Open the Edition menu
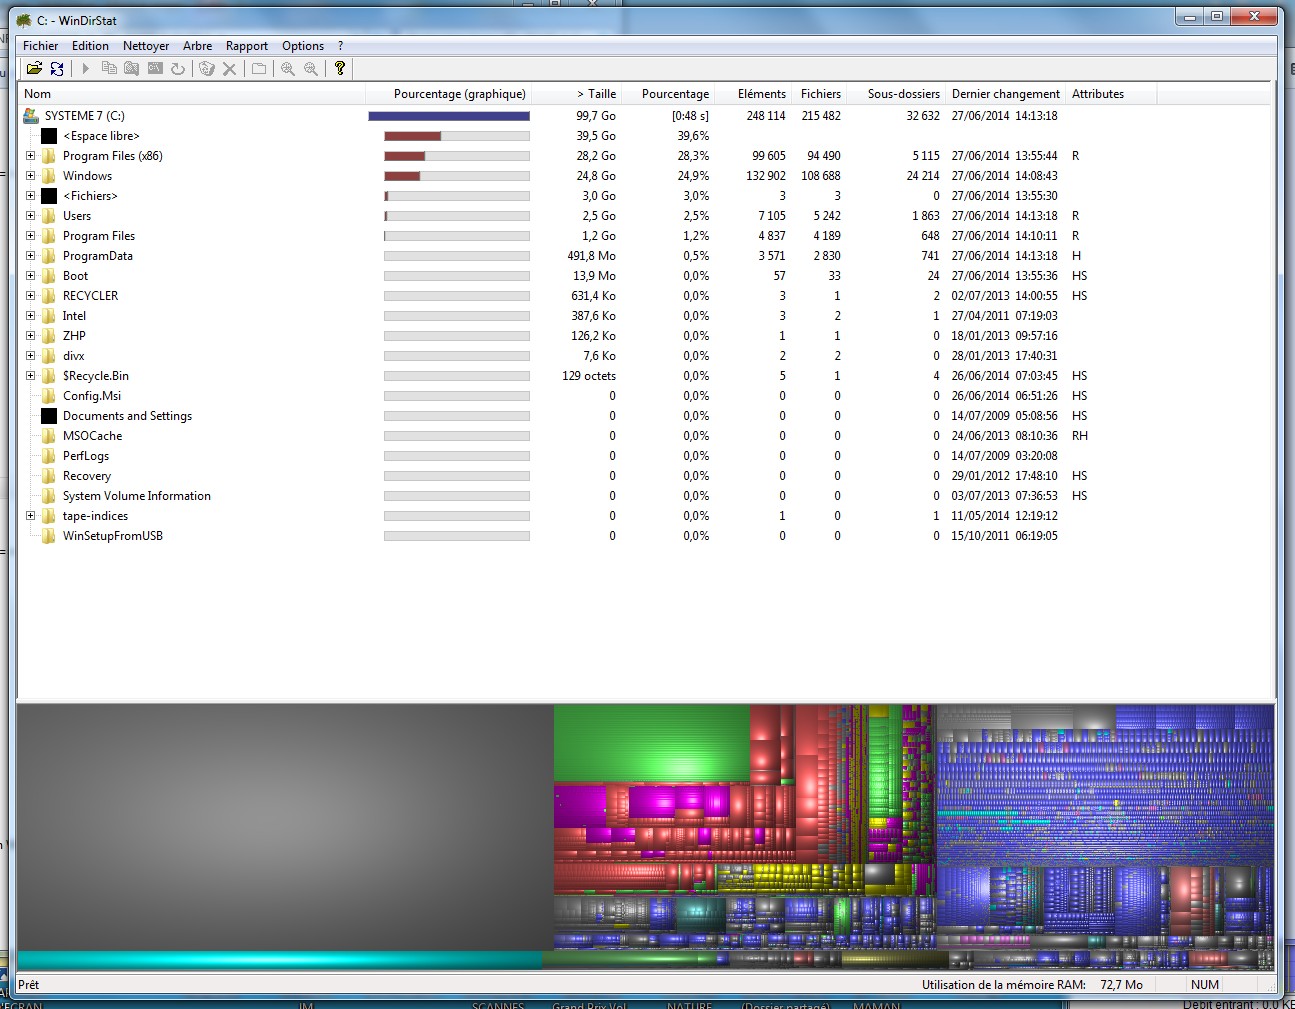 tap(90, 46)
